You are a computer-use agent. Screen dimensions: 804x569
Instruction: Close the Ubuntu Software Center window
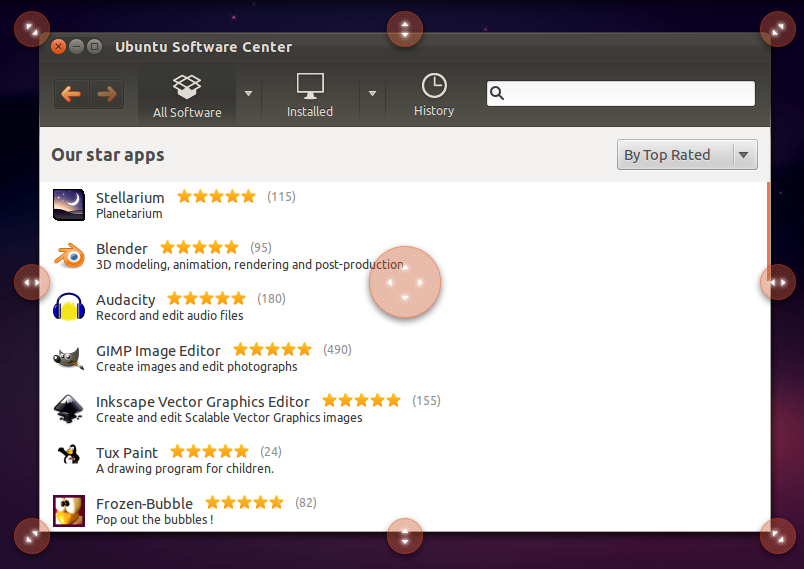[58, 47]
